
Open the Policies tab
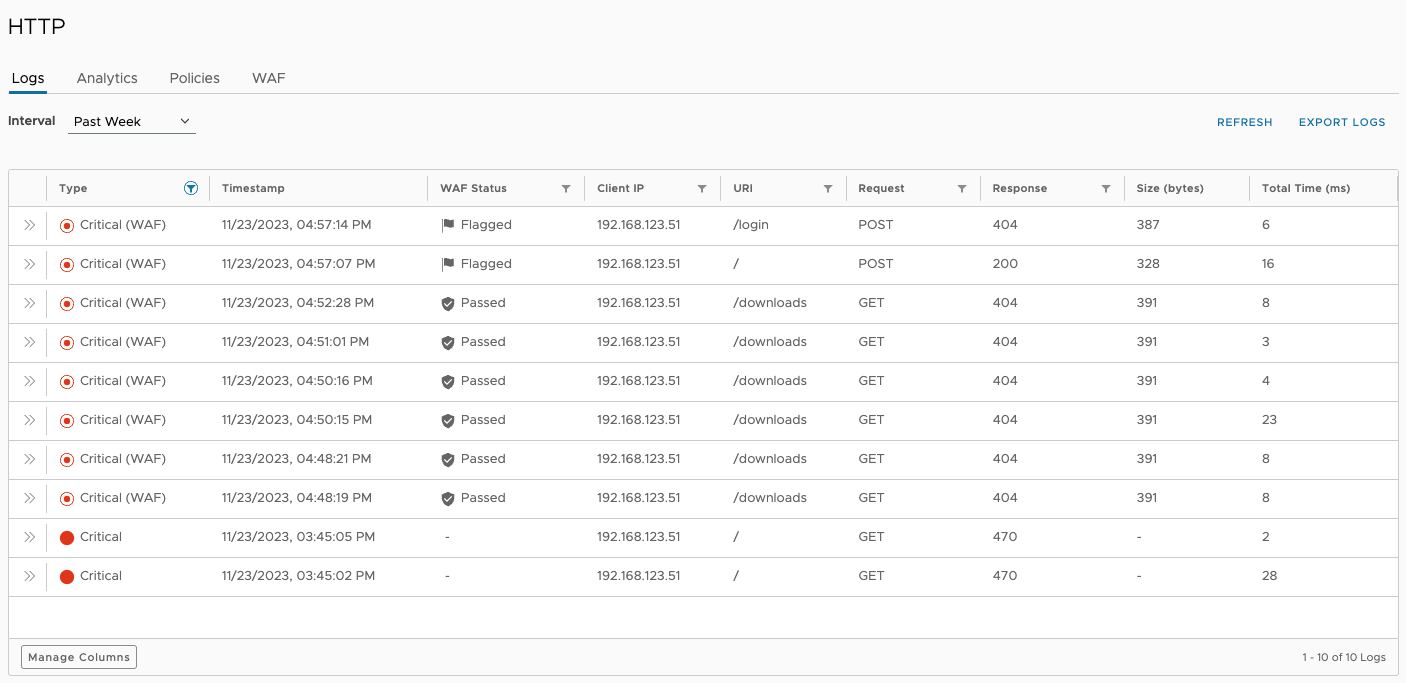coord(195,78)
